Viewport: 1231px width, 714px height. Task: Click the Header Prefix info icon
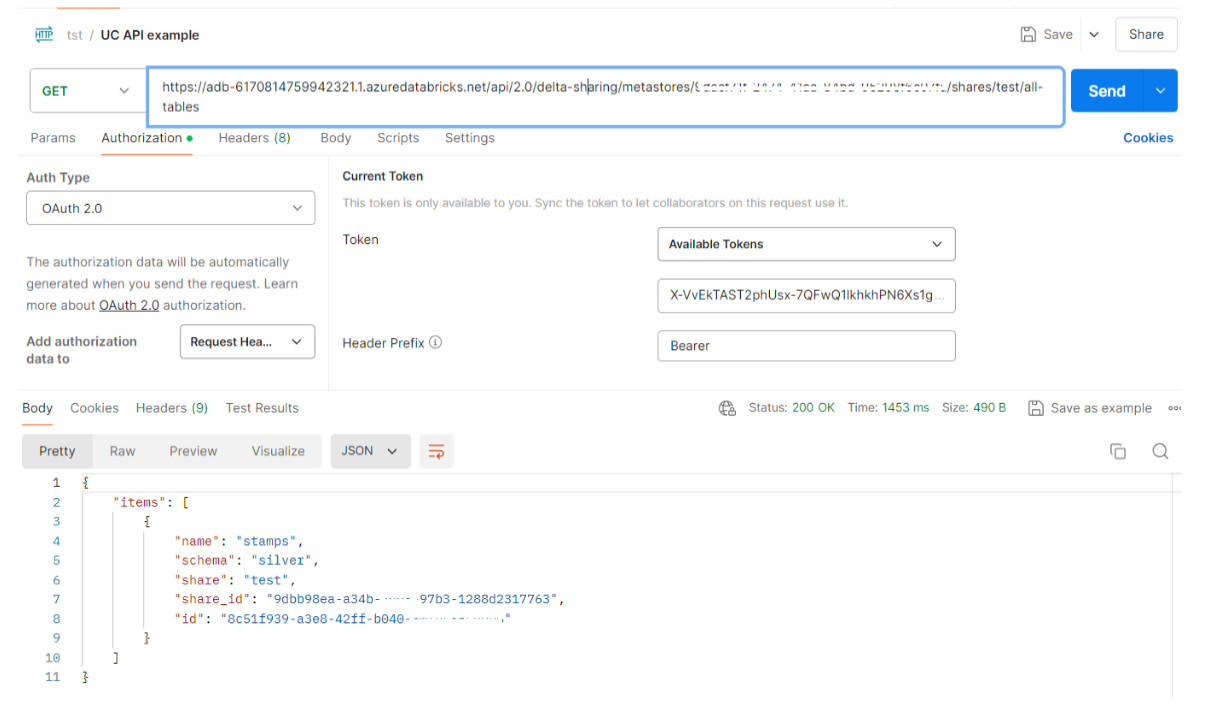tap(436, 342)
